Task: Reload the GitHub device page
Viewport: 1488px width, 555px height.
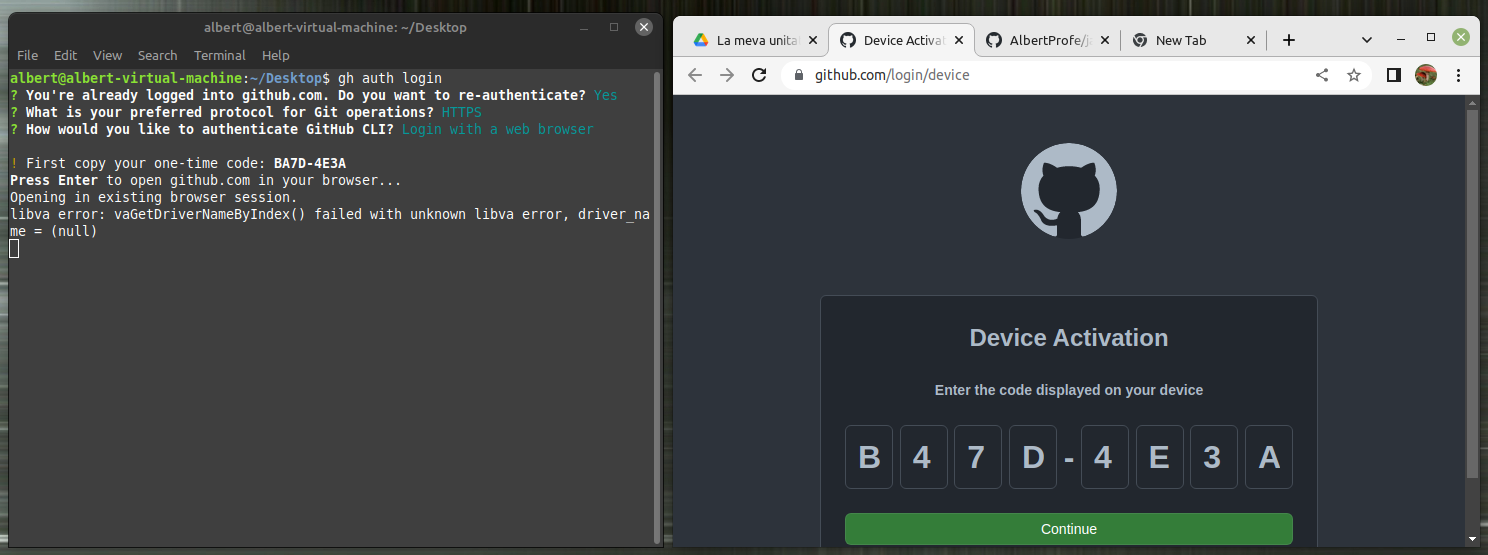Action: click(759, 75)
